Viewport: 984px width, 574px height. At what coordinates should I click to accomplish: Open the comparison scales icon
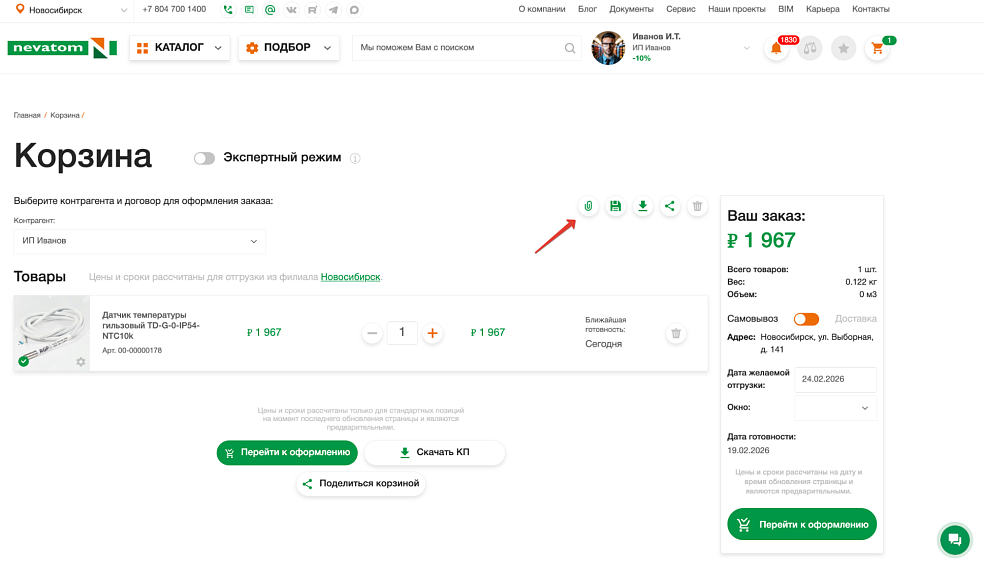810,48
